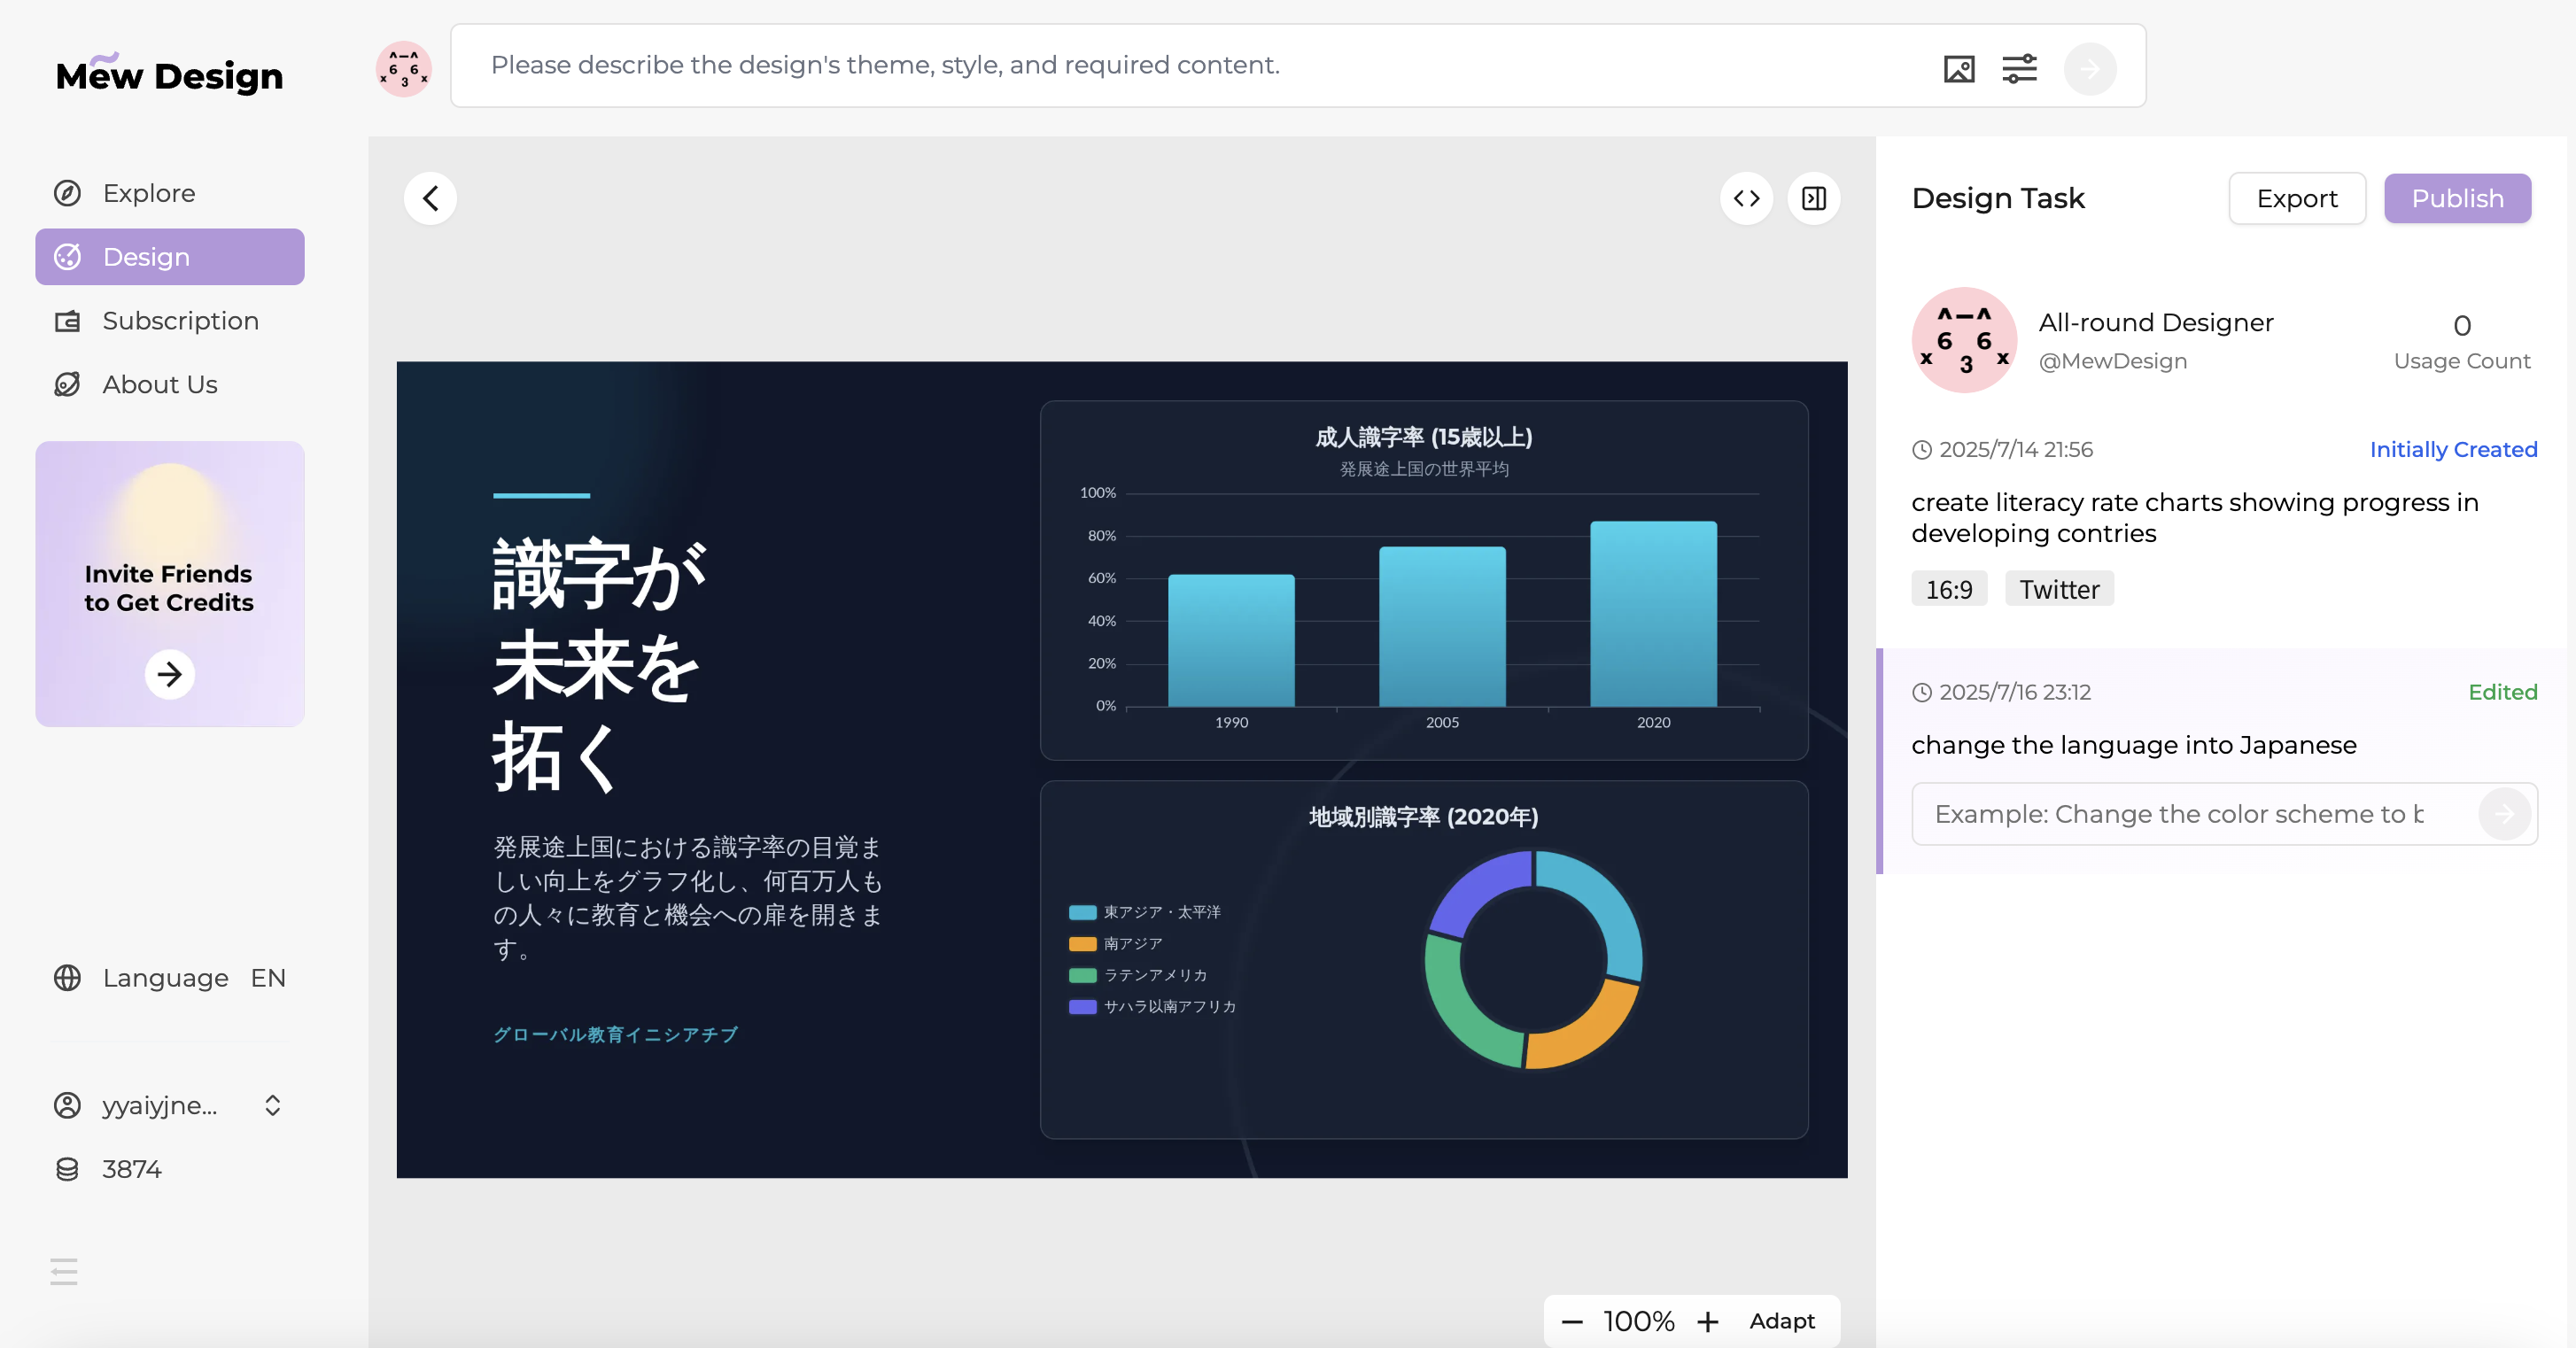Click the 16:9 aspect ratio tag
Image resolution: width=2576 pixels, height=1348 pixels.
click(1949, 589)
